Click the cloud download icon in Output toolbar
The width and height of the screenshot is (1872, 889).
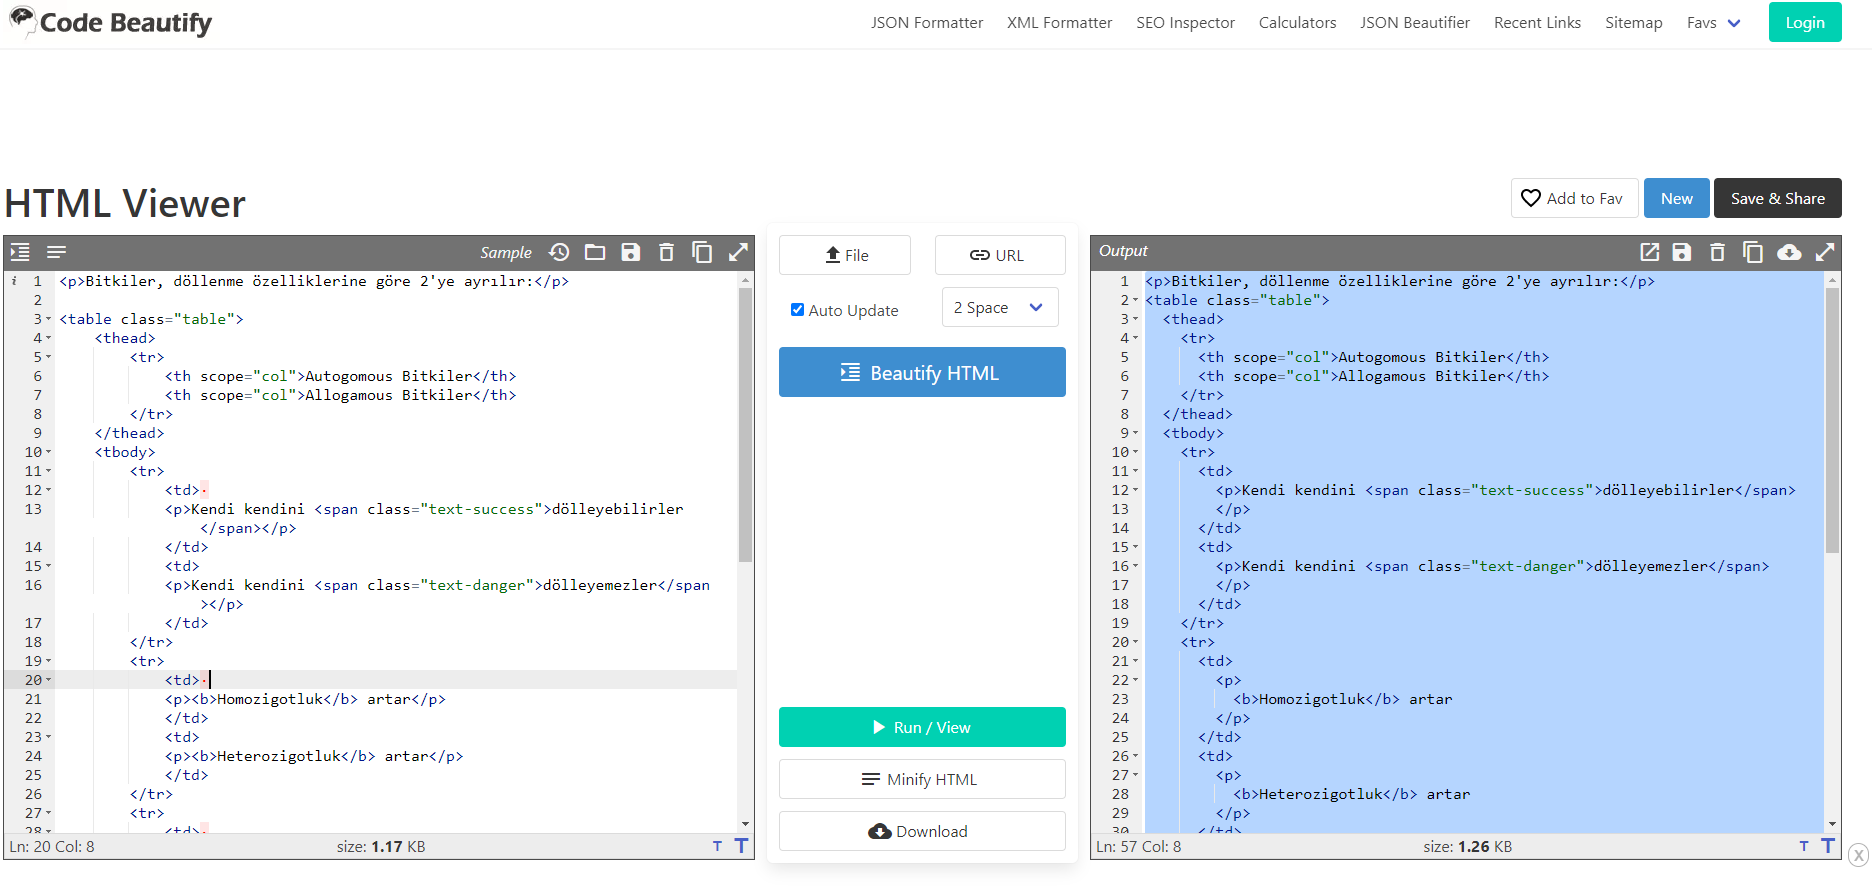[1789, 252]
